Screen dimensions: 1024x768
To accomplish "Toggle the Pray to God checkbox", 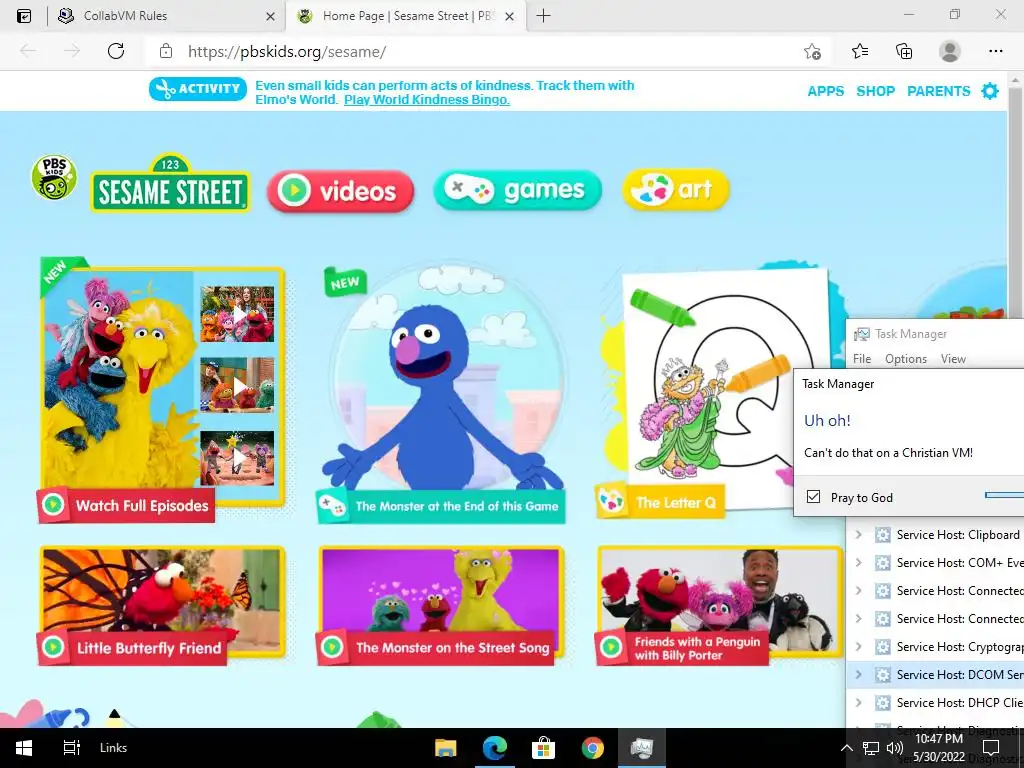I will coord(813,497).
